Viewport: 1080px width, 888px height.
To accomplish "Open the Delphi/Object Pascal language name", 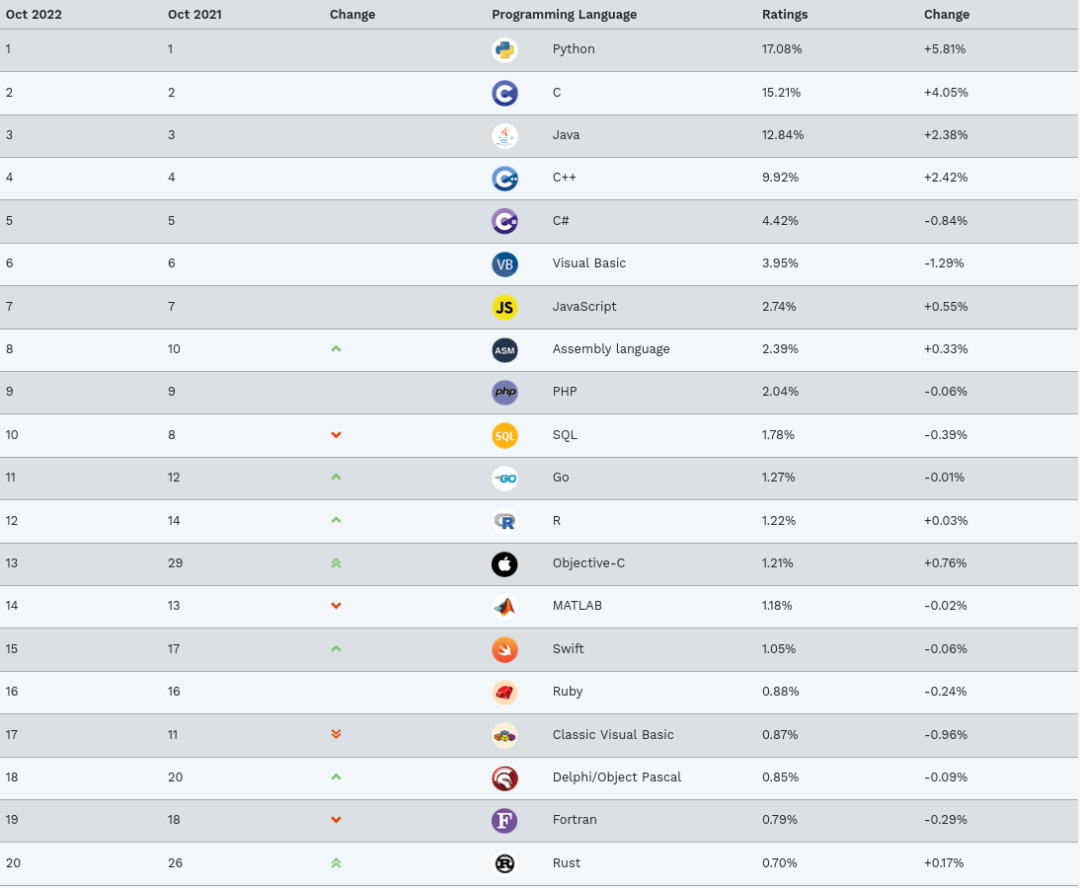I will (x=616, y=777).
